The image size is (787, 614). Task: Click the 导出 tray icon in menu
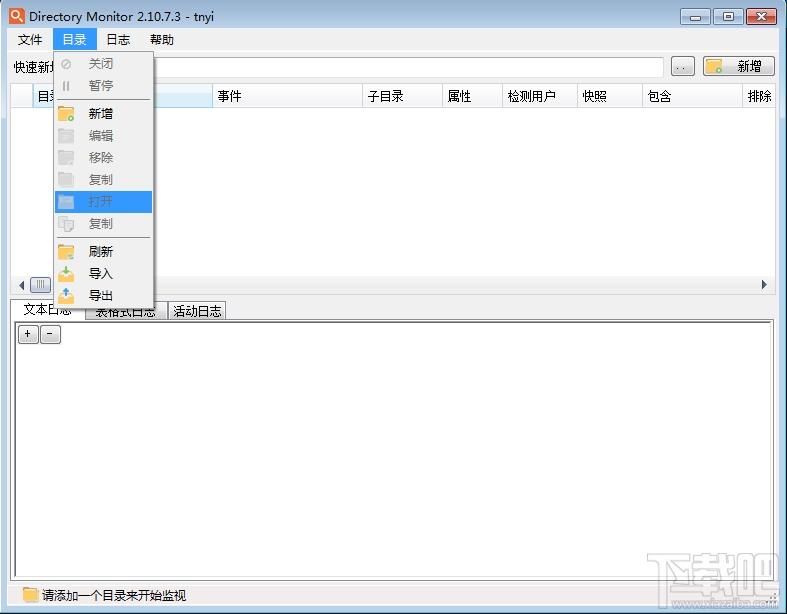tap(66, 296)
